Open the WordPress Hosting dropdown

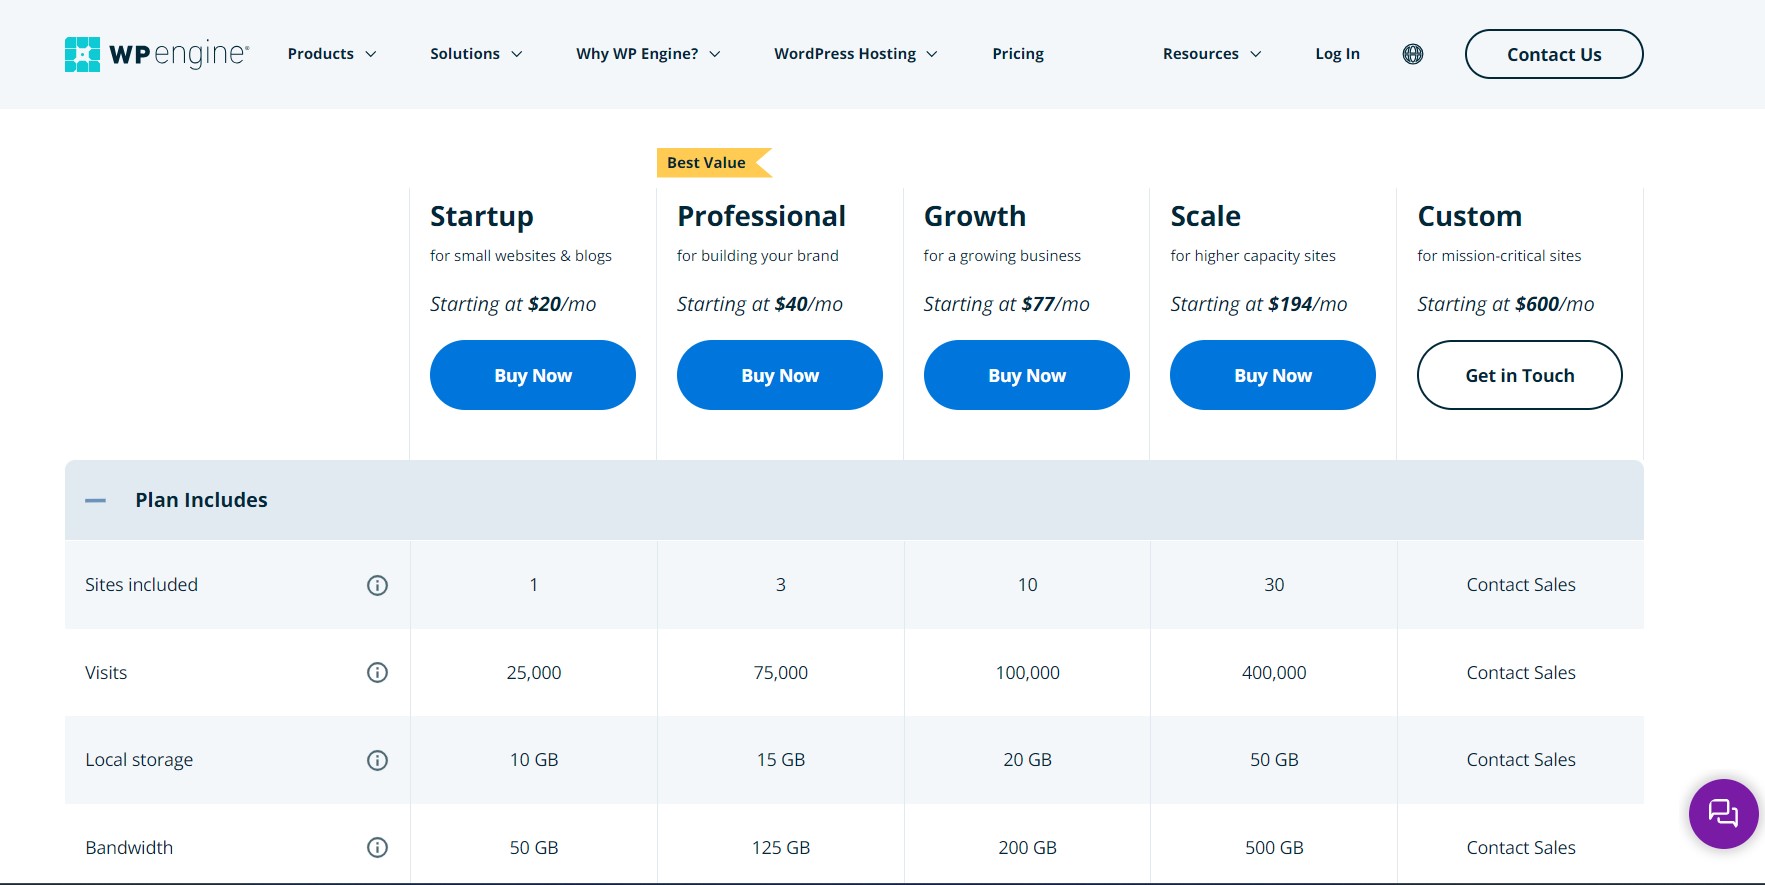(x=856, y=54)
